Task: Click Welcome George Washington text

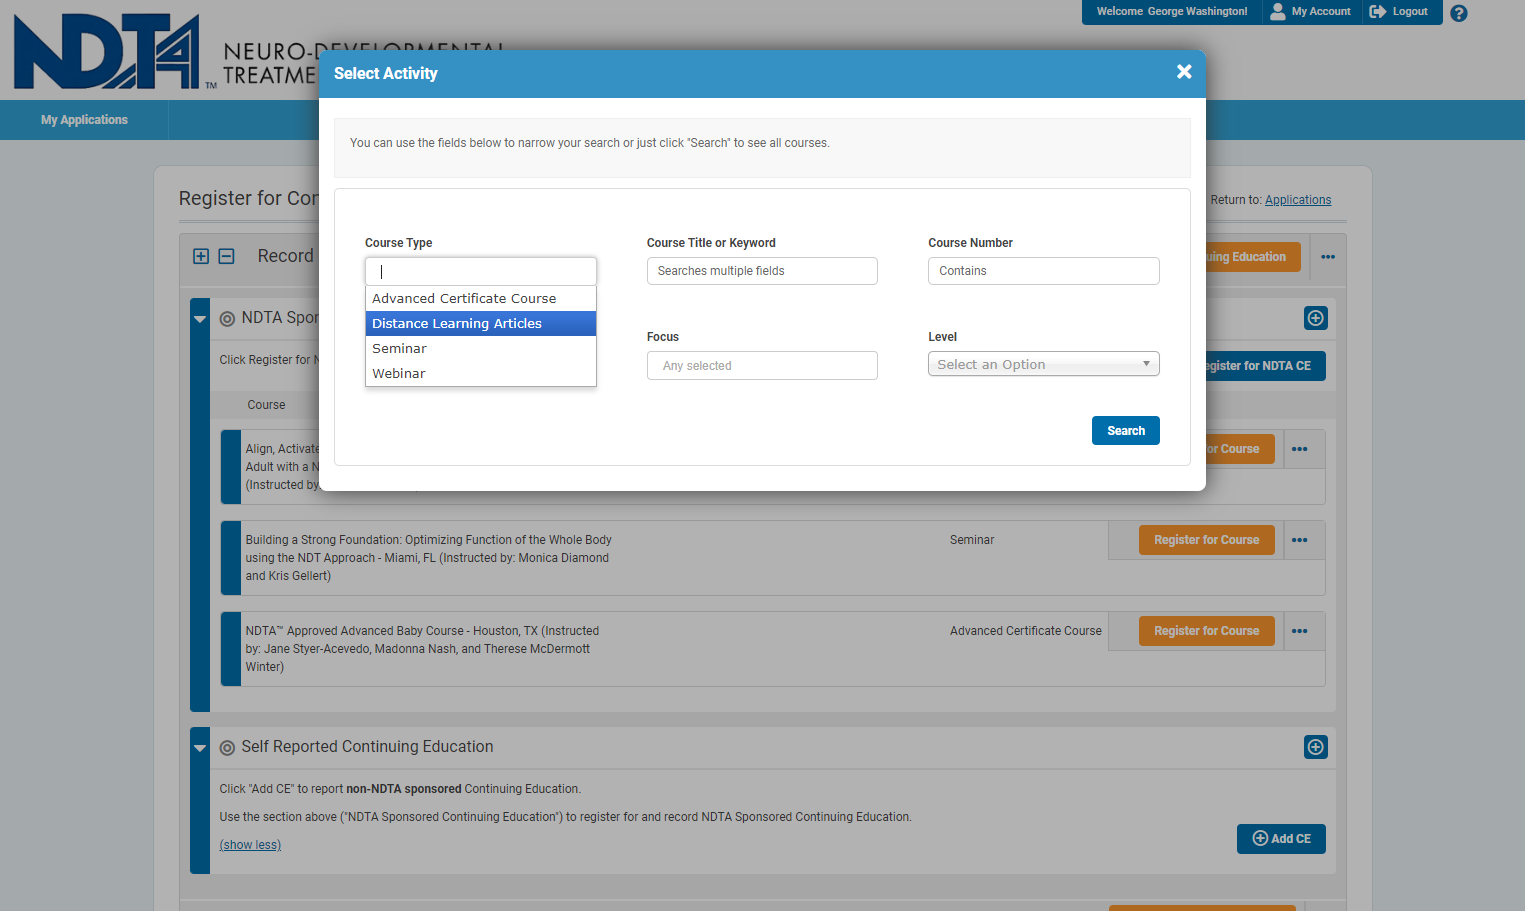Action: (x=1171, y=11)
